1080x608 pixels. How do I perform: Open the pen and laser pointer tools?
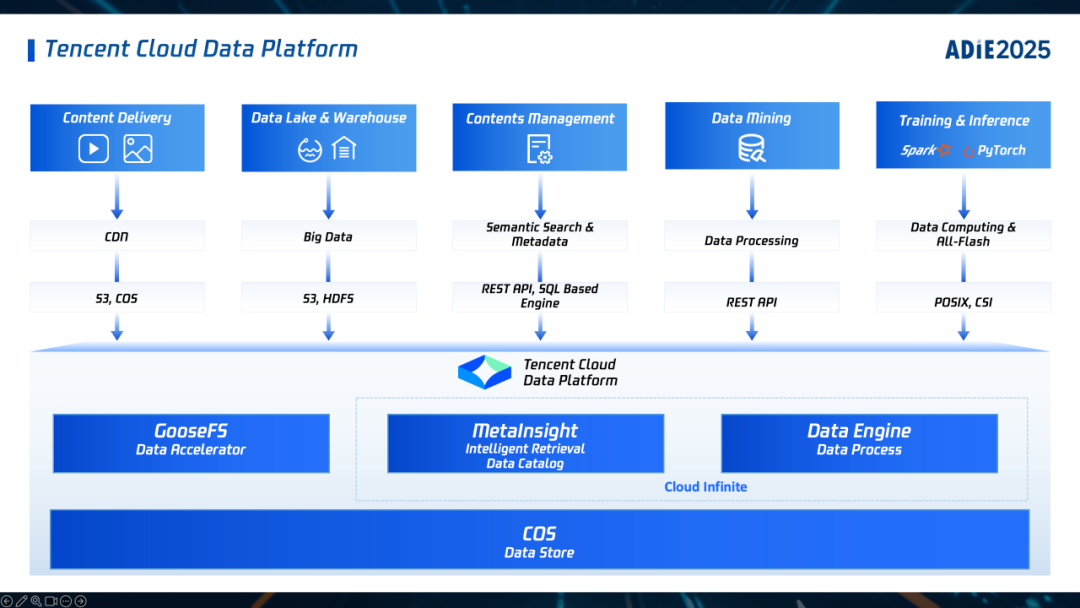click(21, 601)
